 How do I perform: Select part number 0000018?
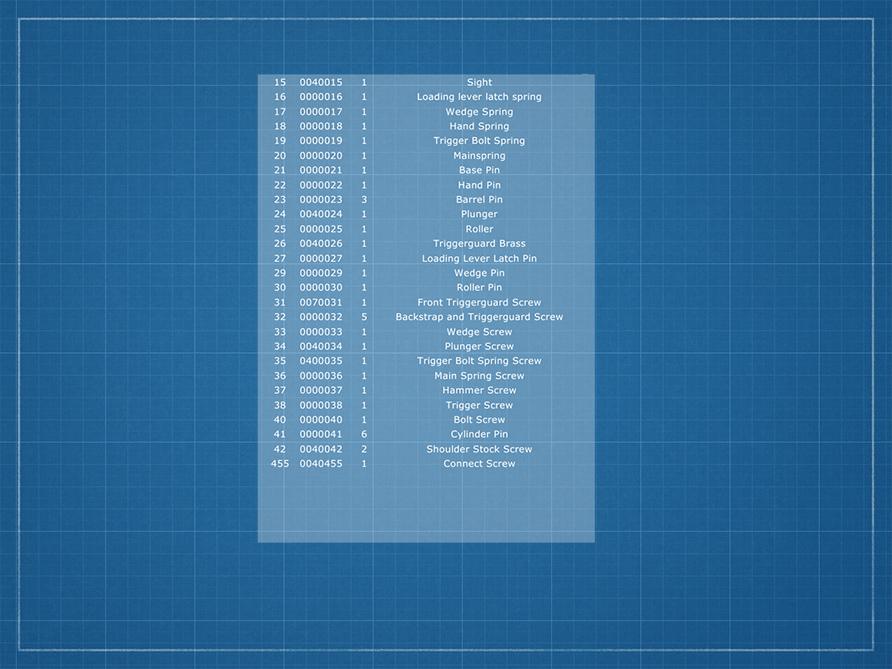[x=320, y=126]
